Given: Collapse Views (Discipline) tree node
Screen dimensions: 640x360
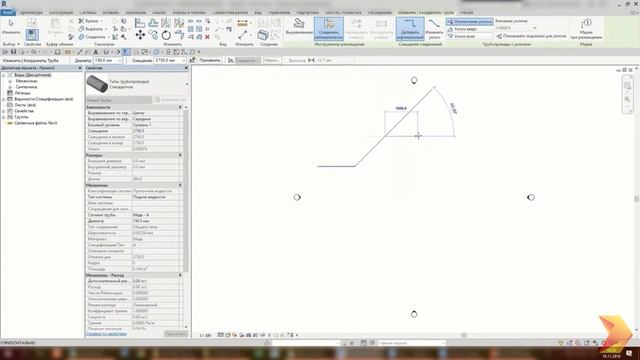Looking at the screenshot, I should point(4,75).
